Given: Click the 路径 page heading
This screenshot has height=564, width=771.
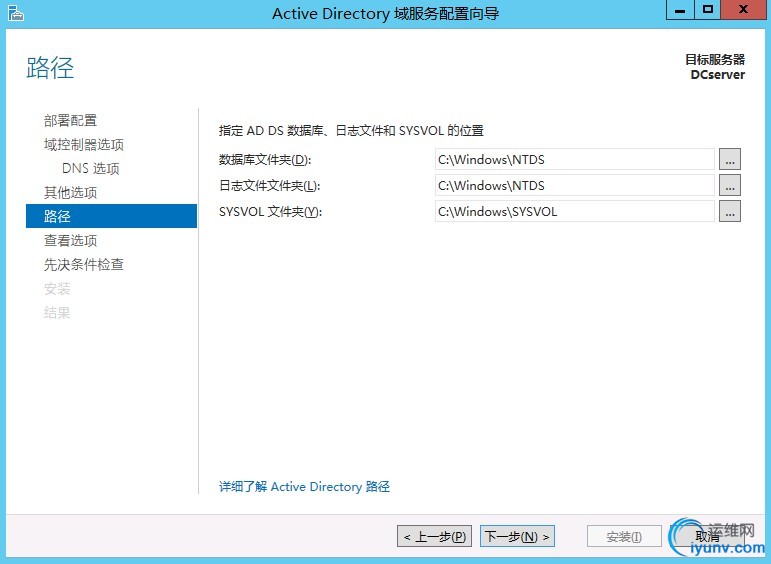Looking at the screenshot, I should 50,68.
